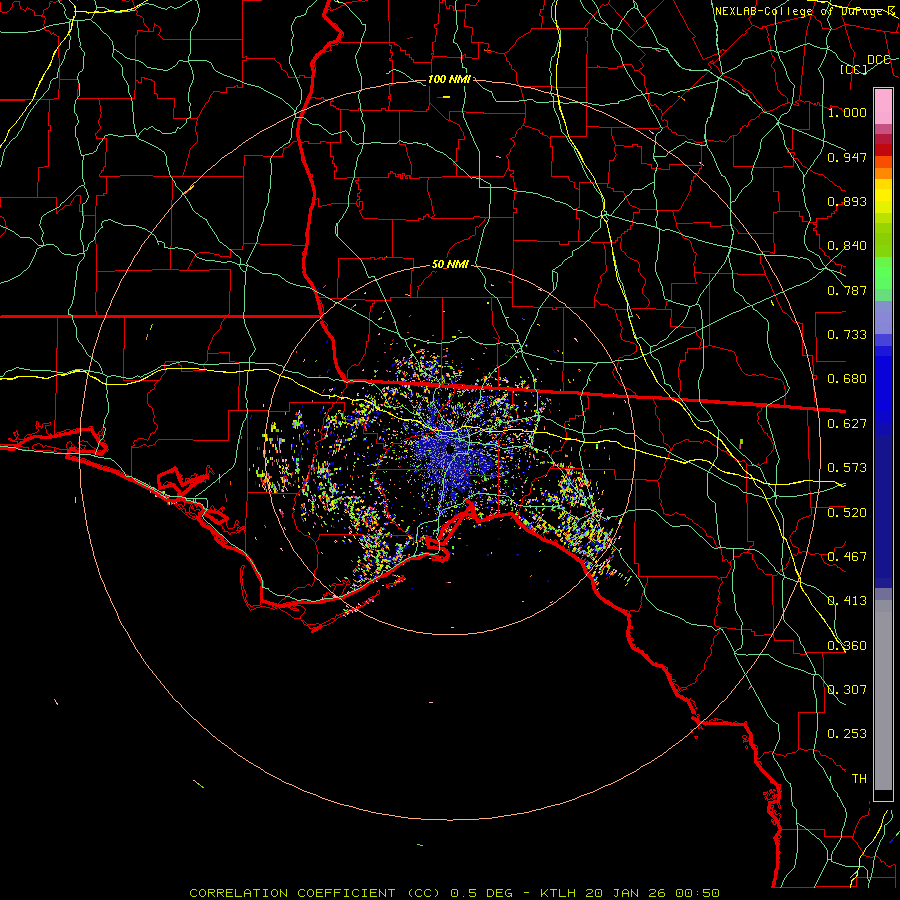Viewport: 900px width, 900px height.
Task: Click the "DCC" product label
Action: [x=879, y=59]
